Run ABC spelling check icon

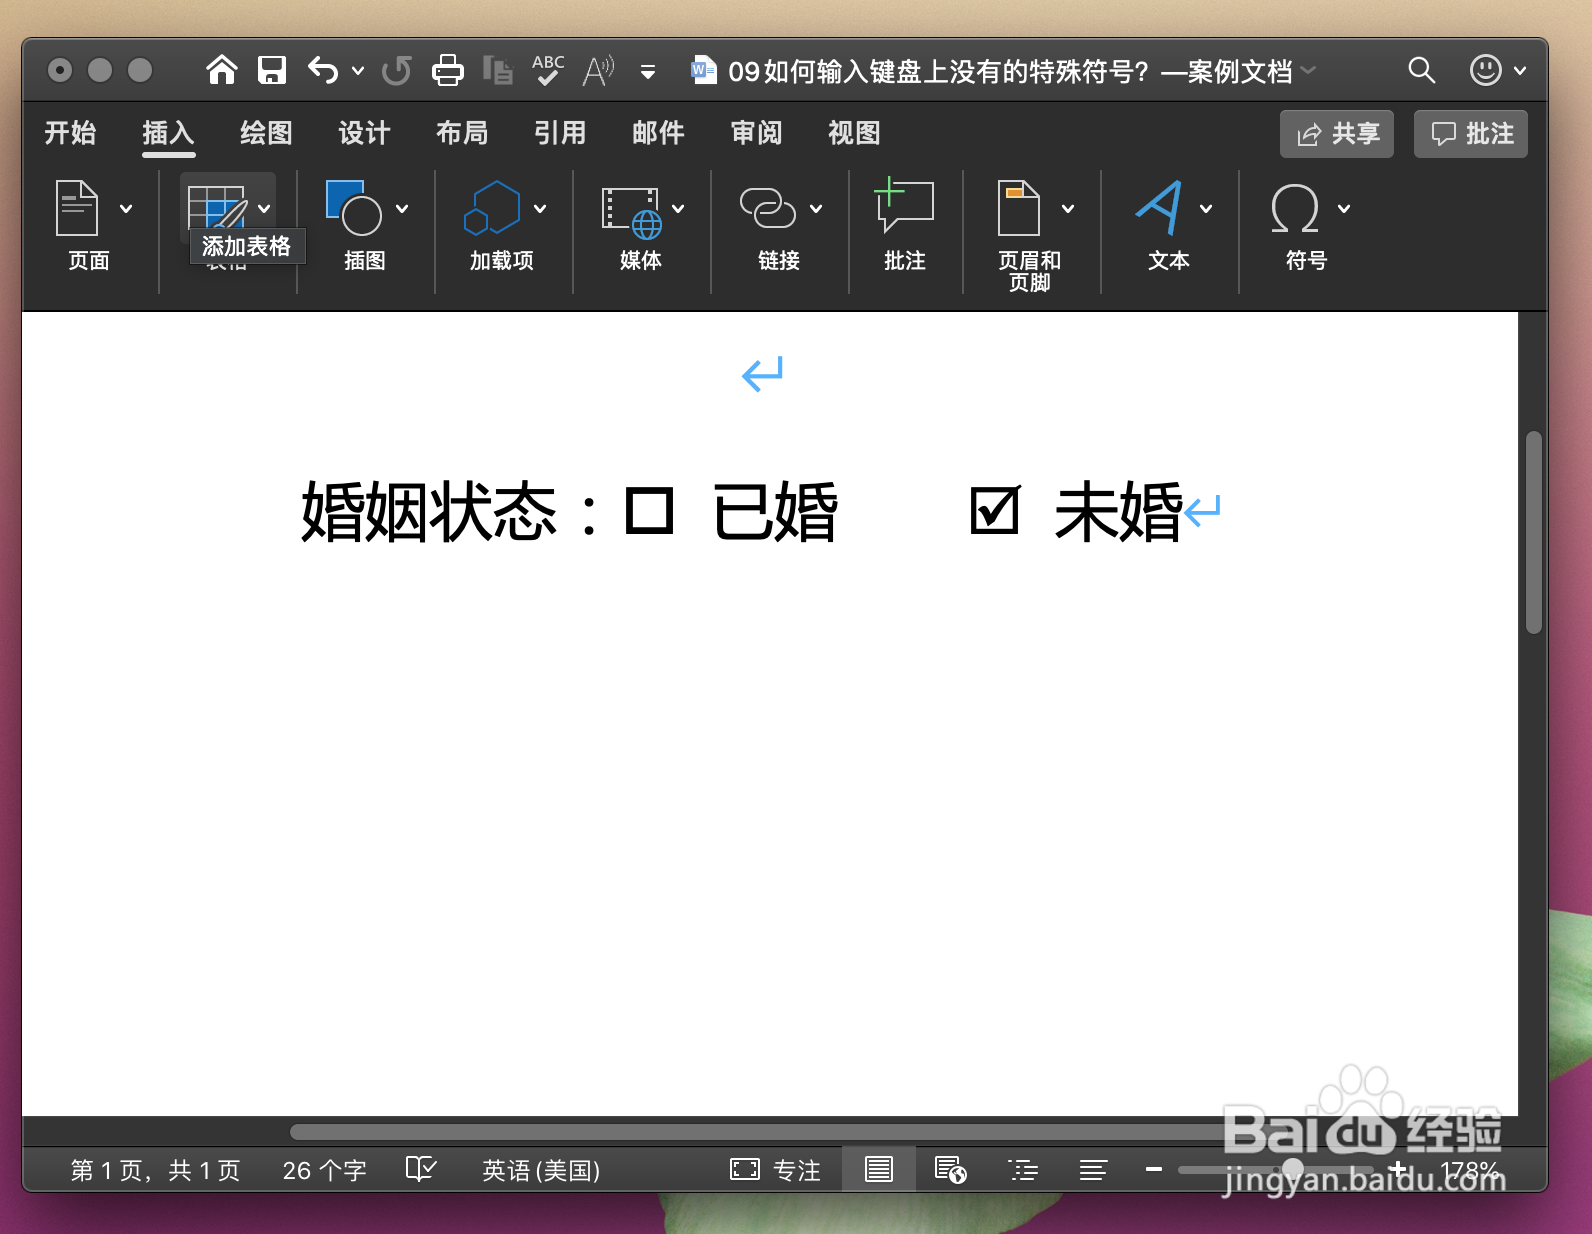(548, 70)
